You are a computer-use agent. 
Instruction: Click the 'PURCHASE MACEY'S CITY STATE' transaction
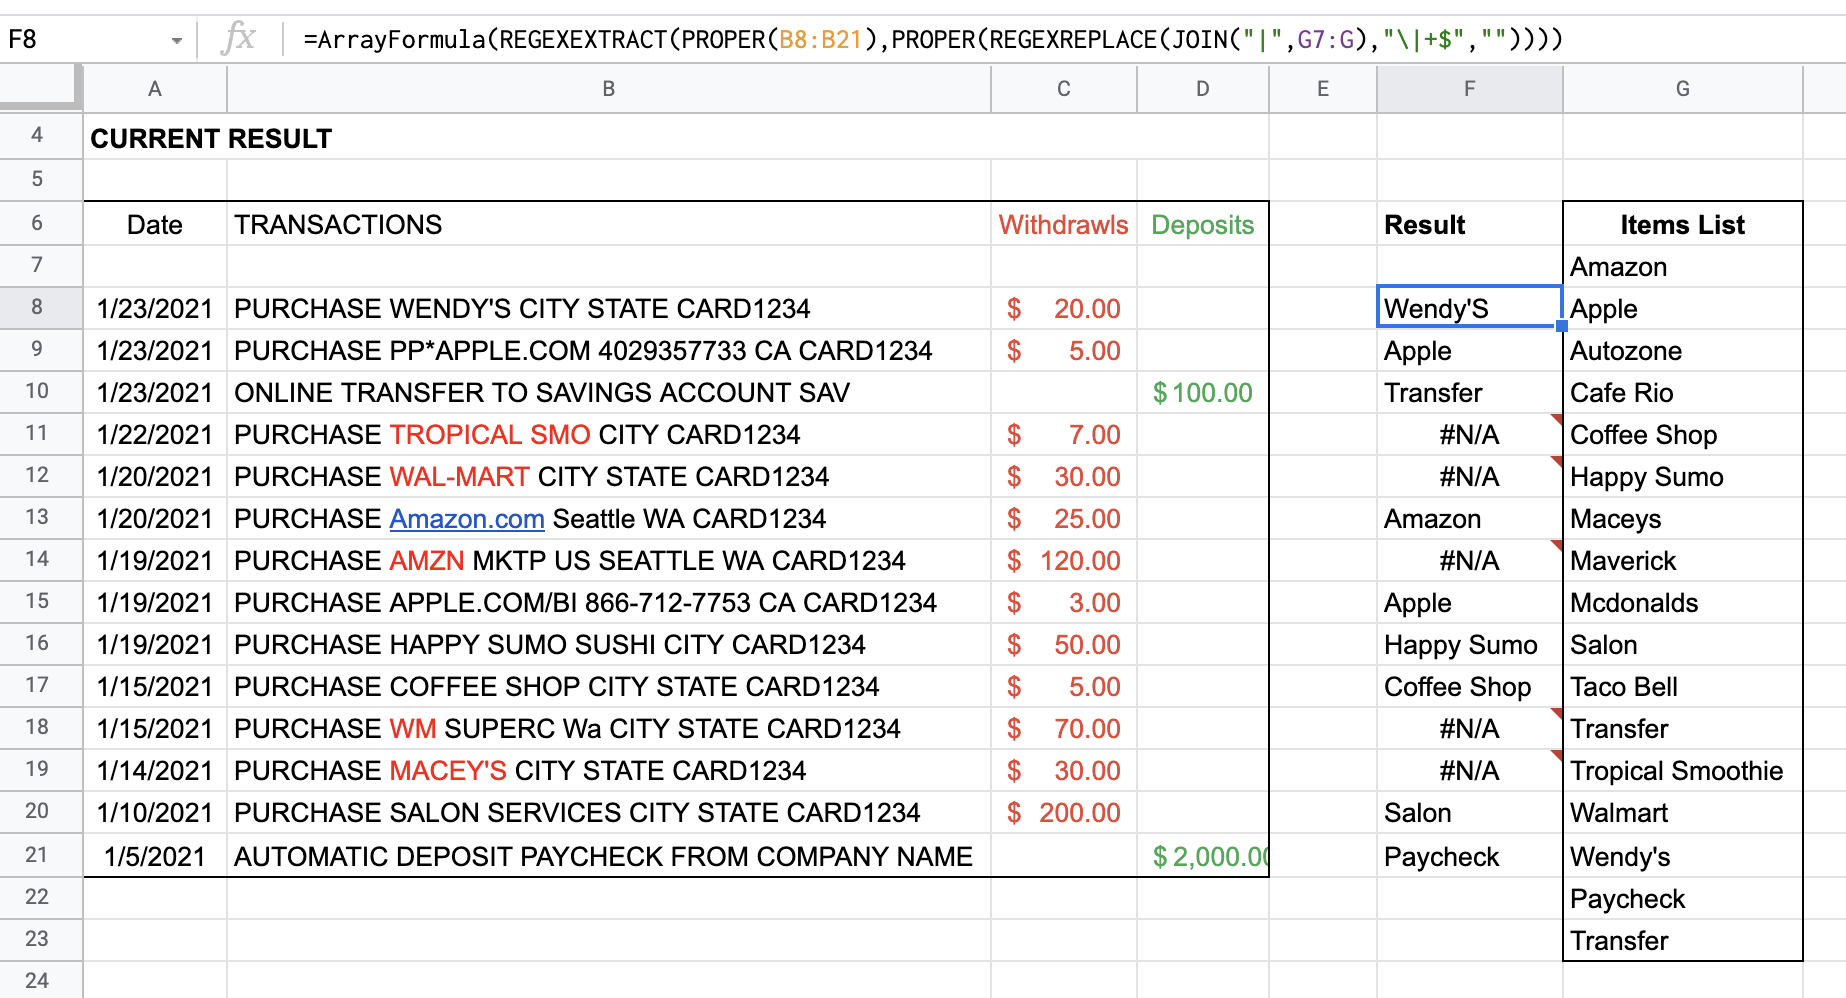pos(609,770)
